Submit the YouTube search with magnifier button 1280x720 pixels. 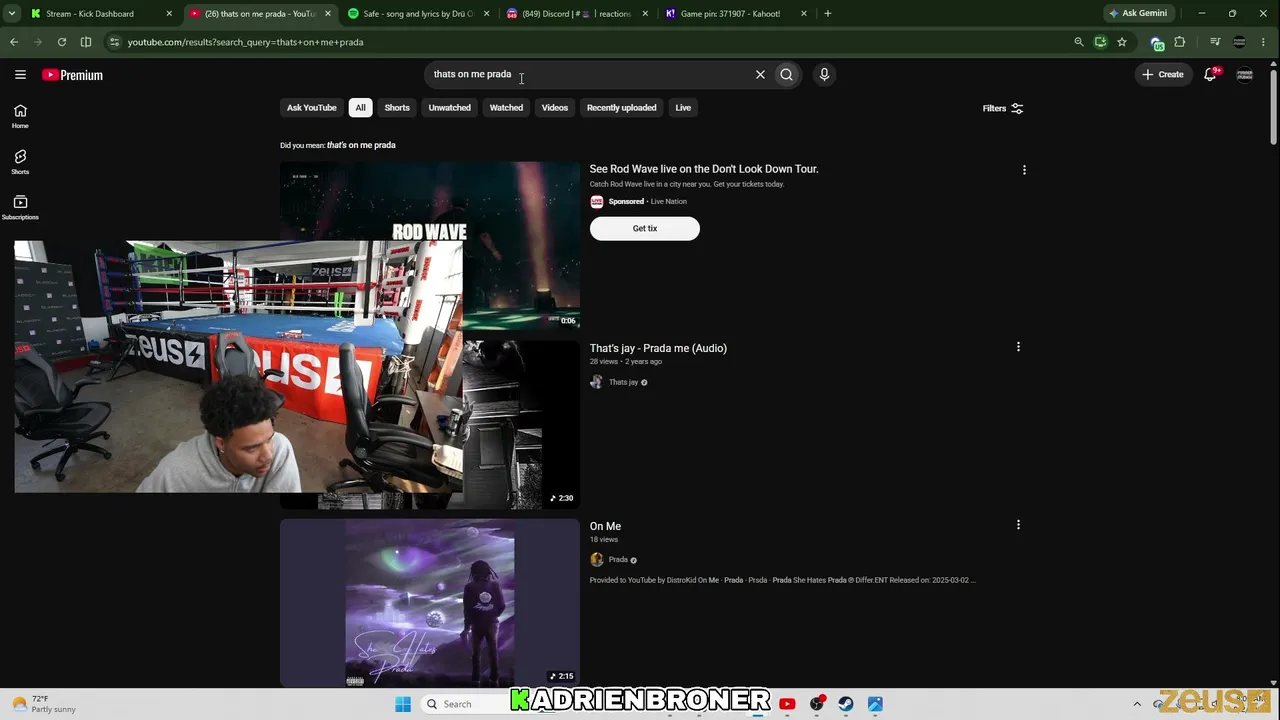787,74
